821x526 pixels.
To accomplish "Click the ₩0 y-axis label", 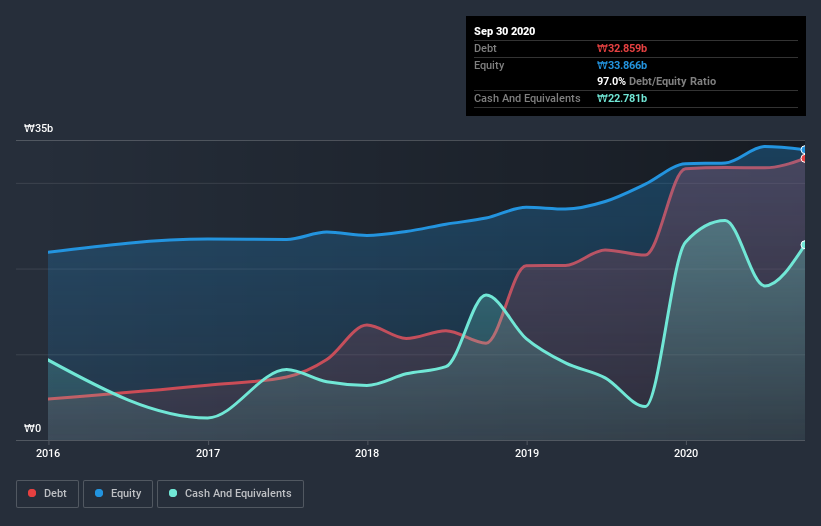I will tap(32, 429).
